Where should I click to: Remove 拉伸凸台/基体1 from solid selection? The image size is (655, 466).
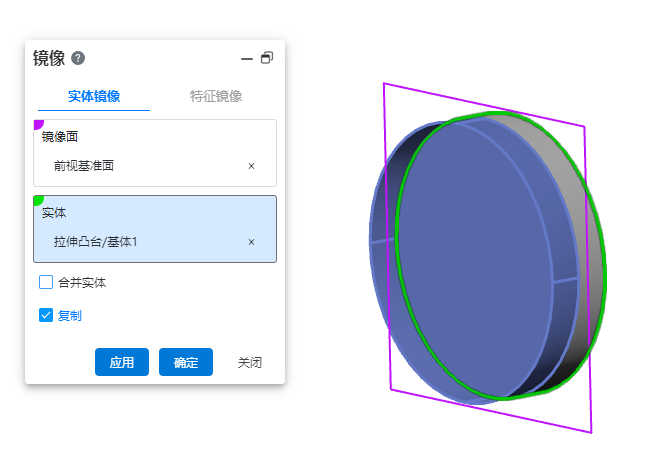[251, 242]
